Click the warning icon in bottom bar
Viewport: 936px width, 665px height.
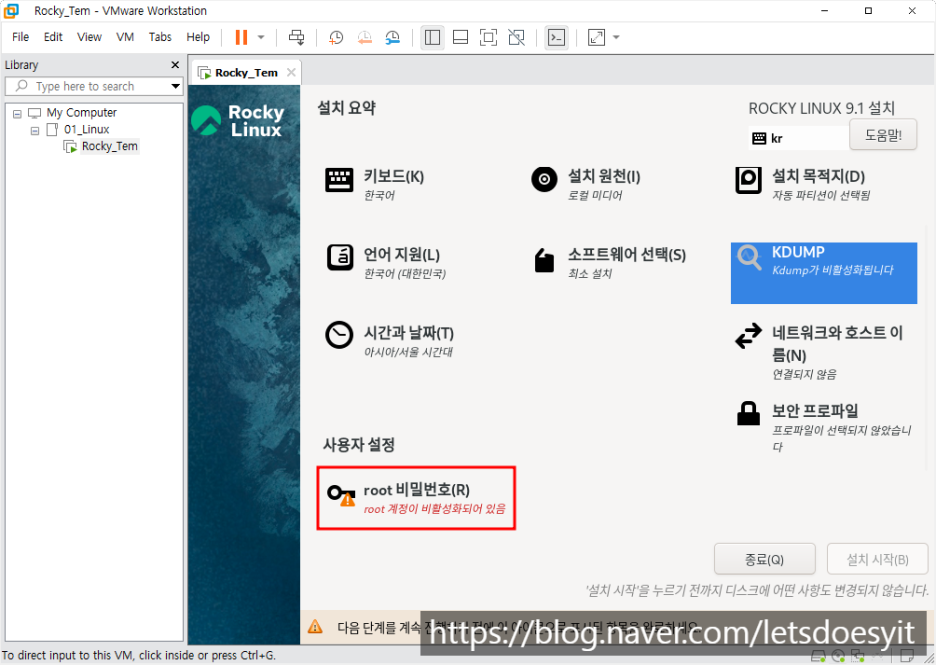(x=315, y=627)
